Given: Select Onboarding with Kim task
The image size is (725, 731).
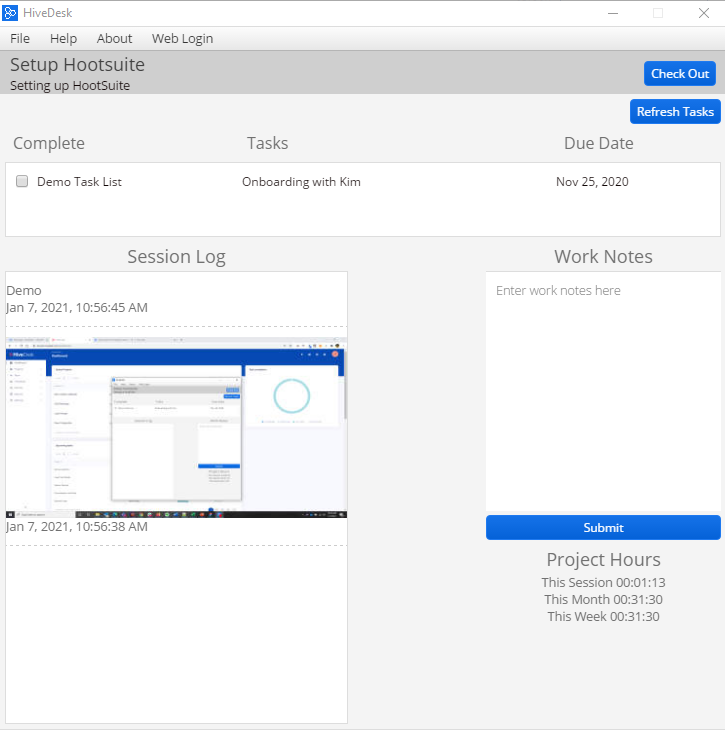Looking at the screenshot, I should click(301, 182).
